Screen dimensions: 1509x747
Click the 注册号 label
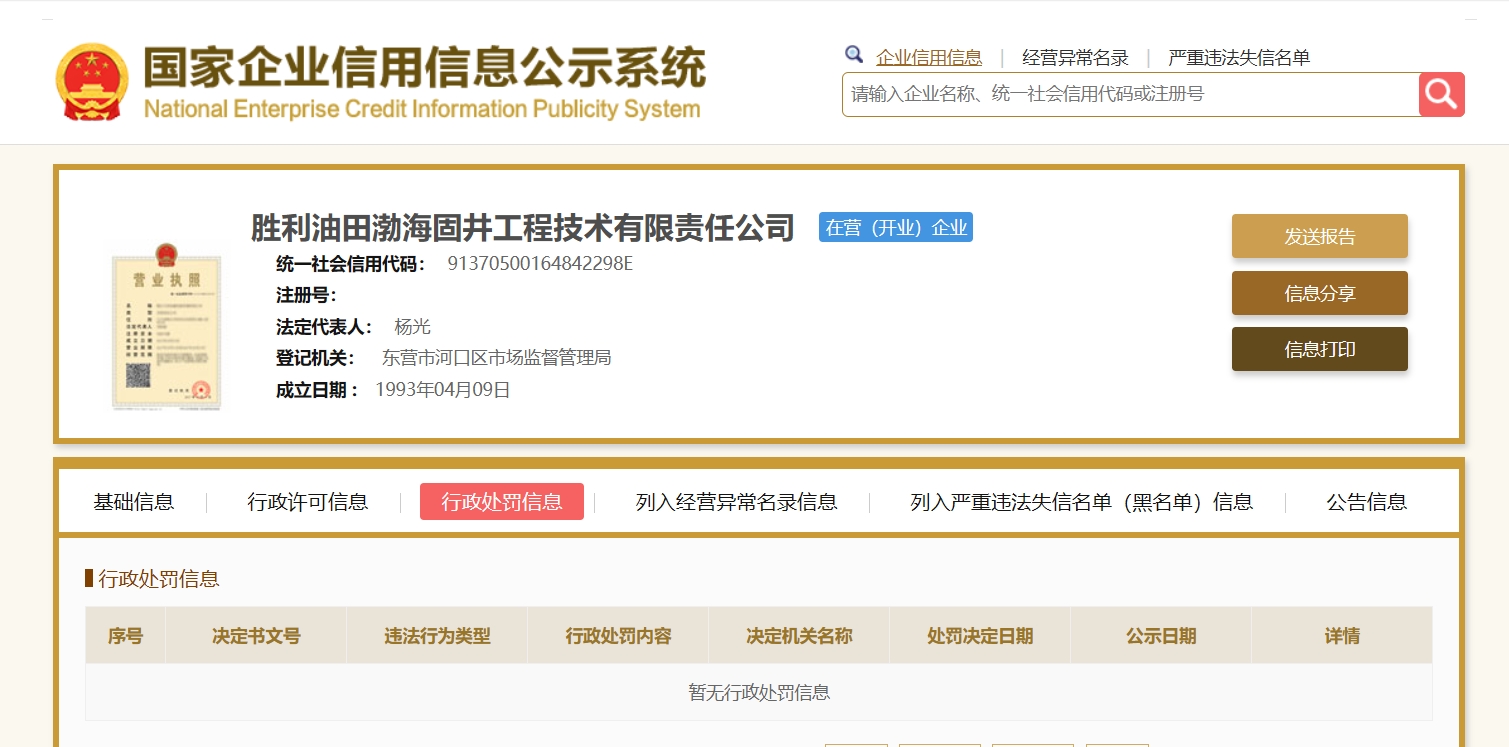pyautogui.click(x=306, y=295)
